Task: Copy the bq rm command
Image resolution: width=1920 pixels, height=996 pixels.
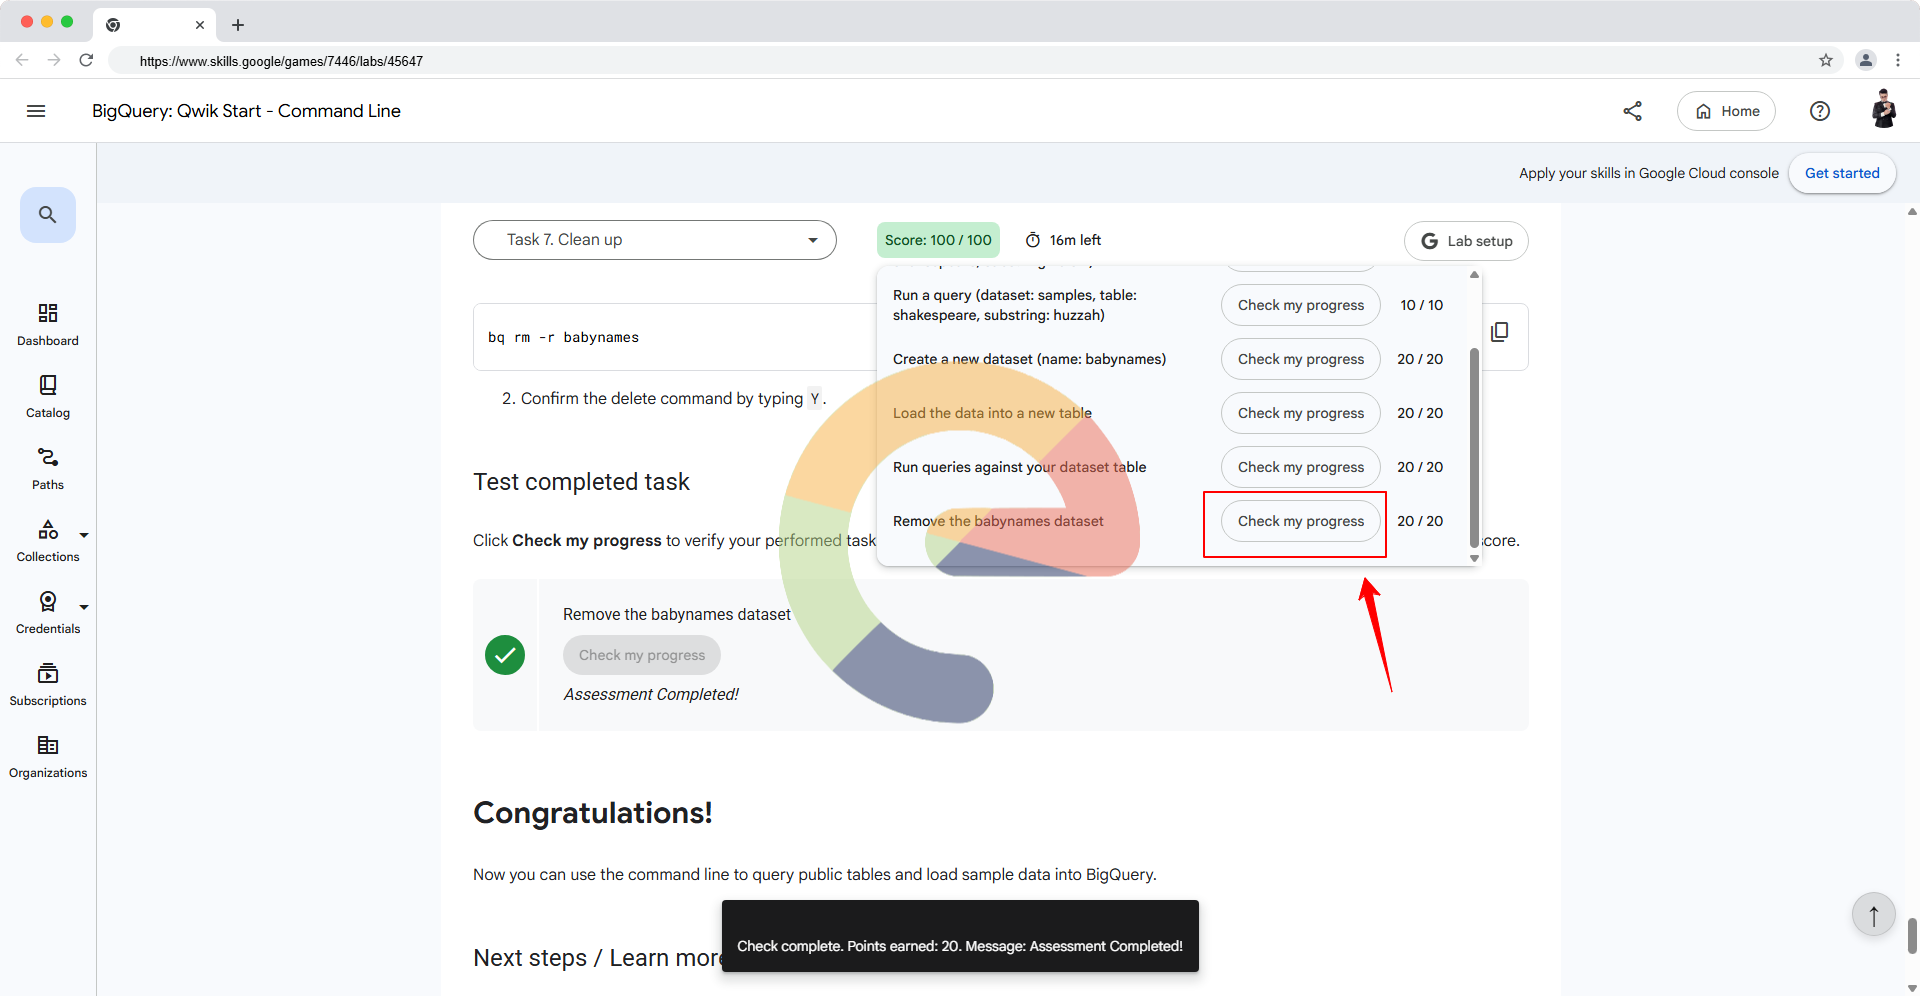Action: click(1500, 332)
